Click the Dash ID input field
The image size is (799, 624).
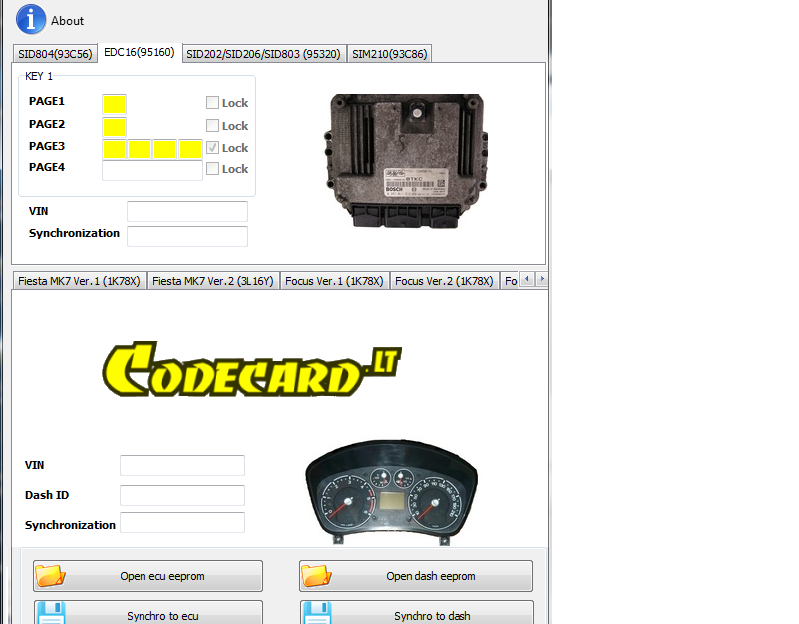(x=182, y=495)
